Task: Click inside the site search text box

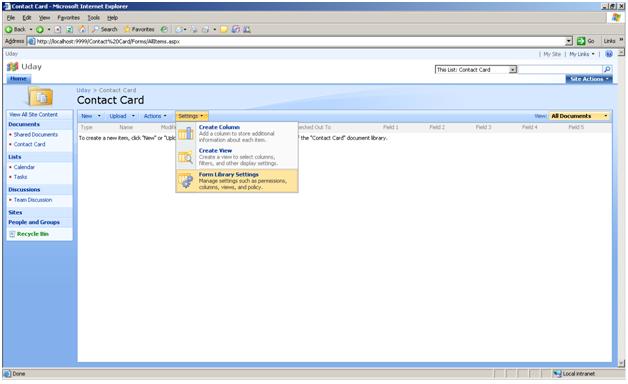Action: (x=560, y=69)
